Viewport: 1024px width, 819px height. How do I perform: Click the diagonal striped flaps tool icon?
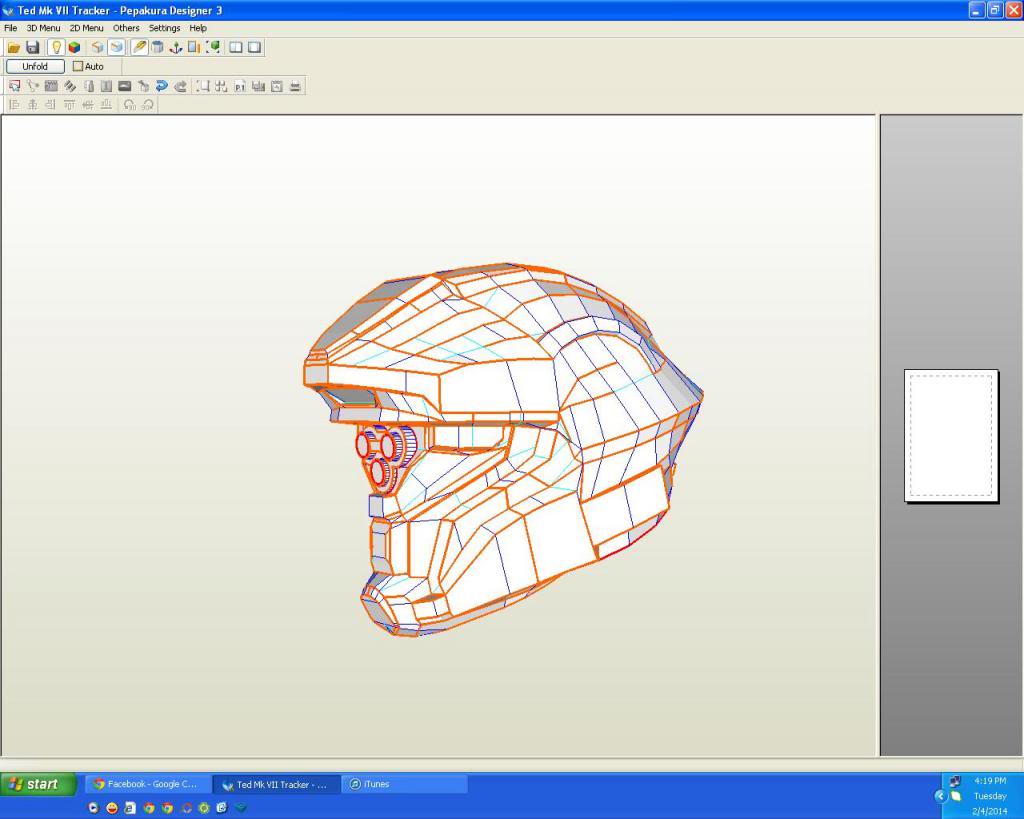(x=70, y=86)
